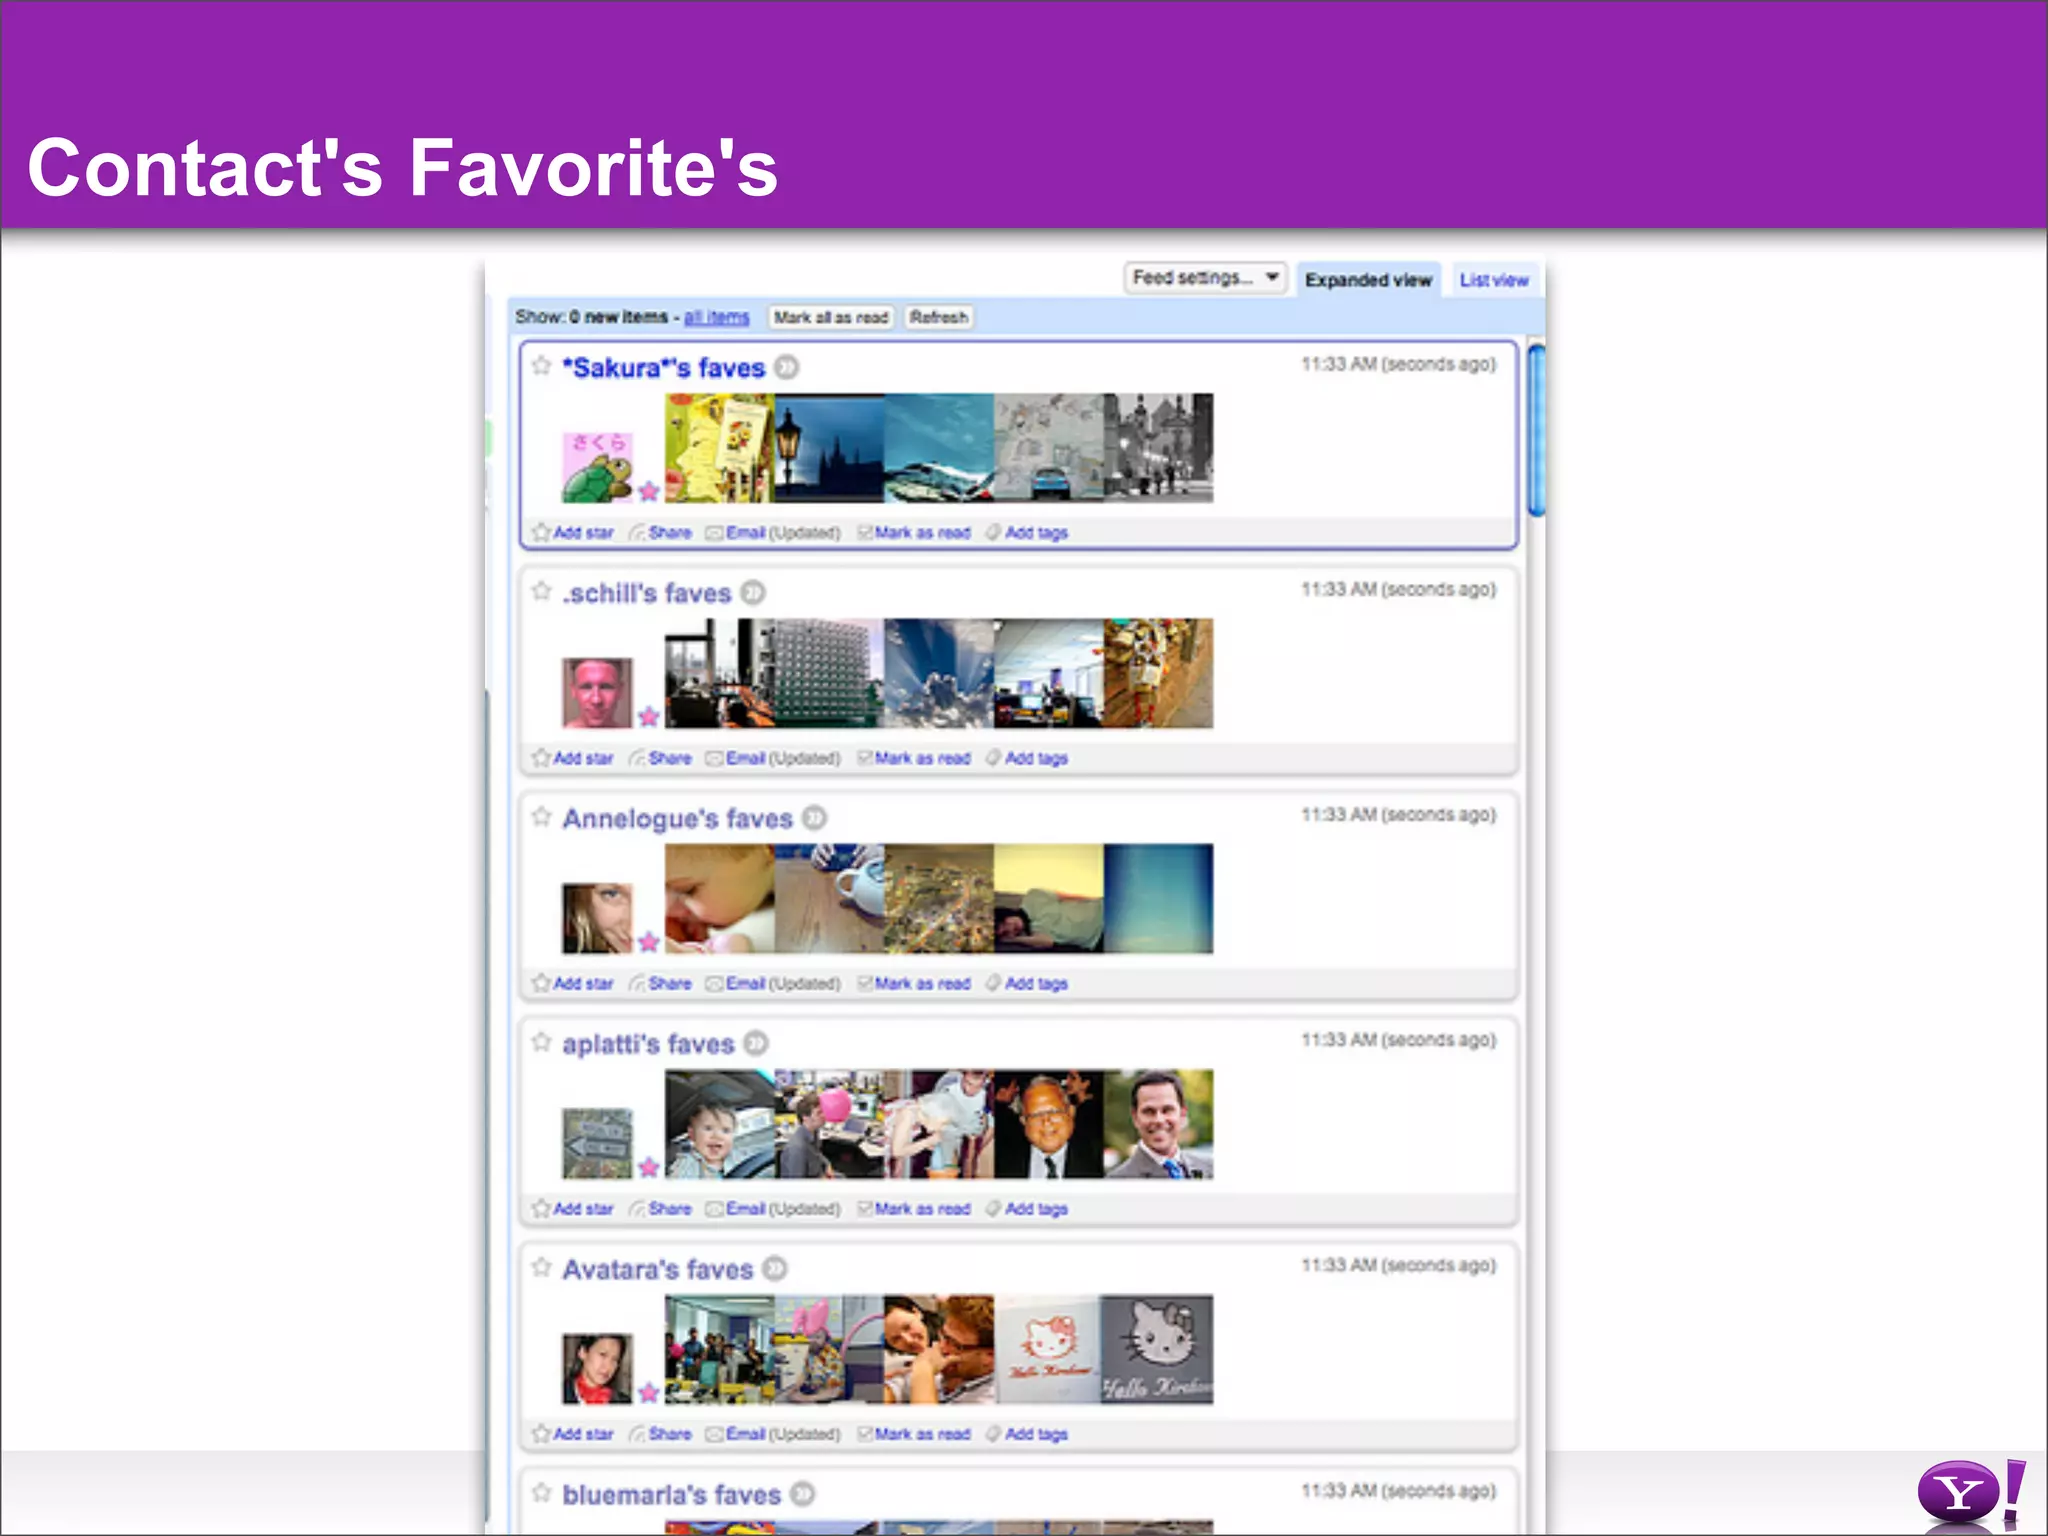Star the bluemarla's faves entry title

point(541,1493)
